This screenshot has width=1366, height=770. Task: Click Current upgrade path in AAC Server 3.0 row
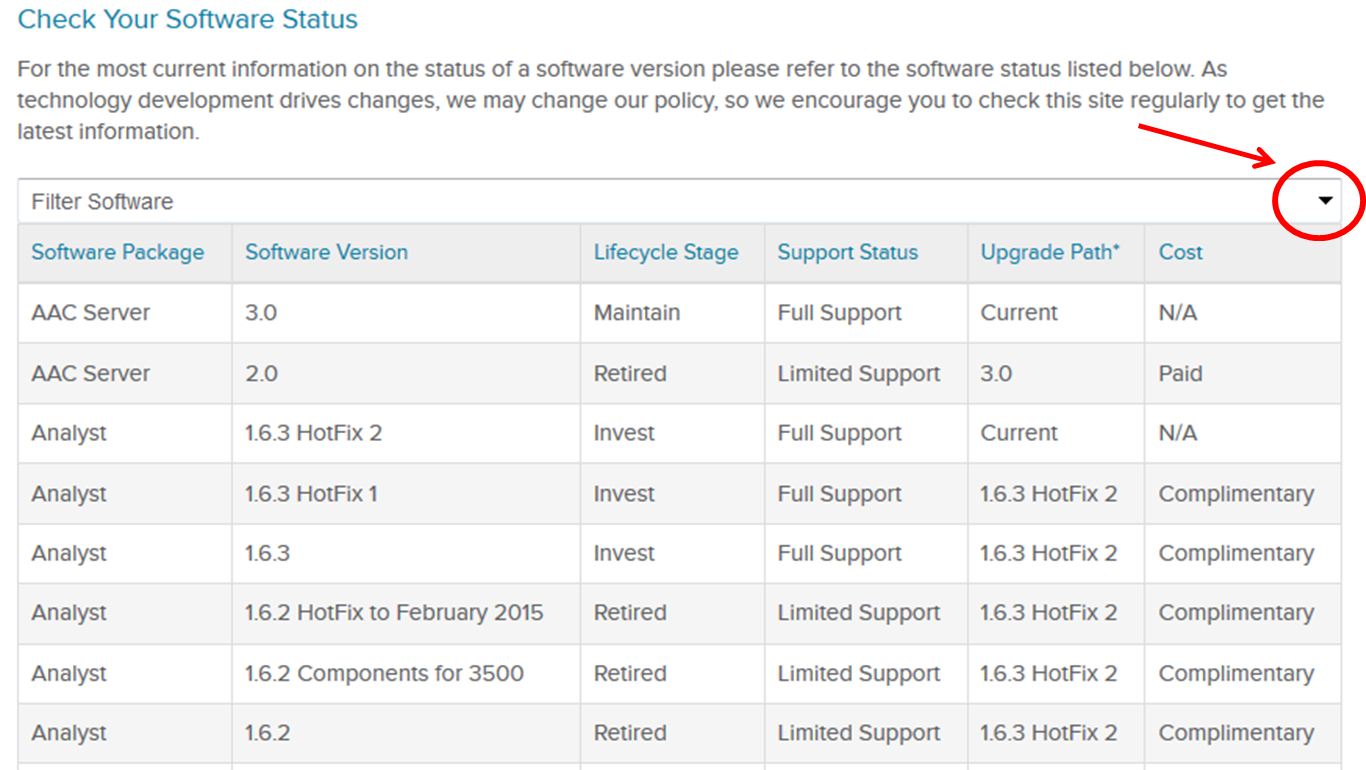point(1019,313)
